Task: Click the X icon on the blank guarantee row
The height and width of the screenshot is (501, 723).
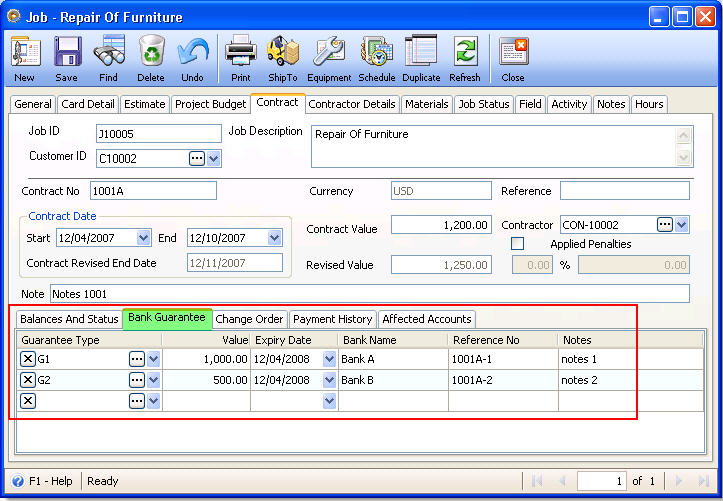Action: [x=28, y=401]
